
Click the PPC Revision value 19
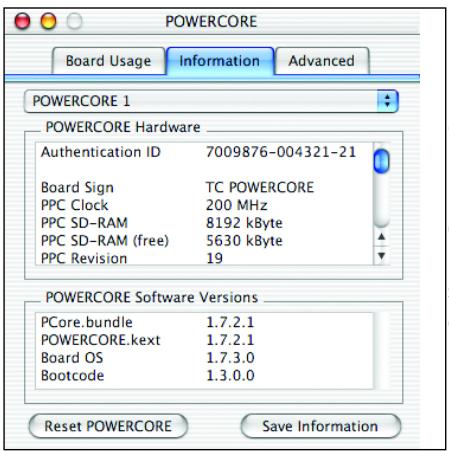[215, 258]
